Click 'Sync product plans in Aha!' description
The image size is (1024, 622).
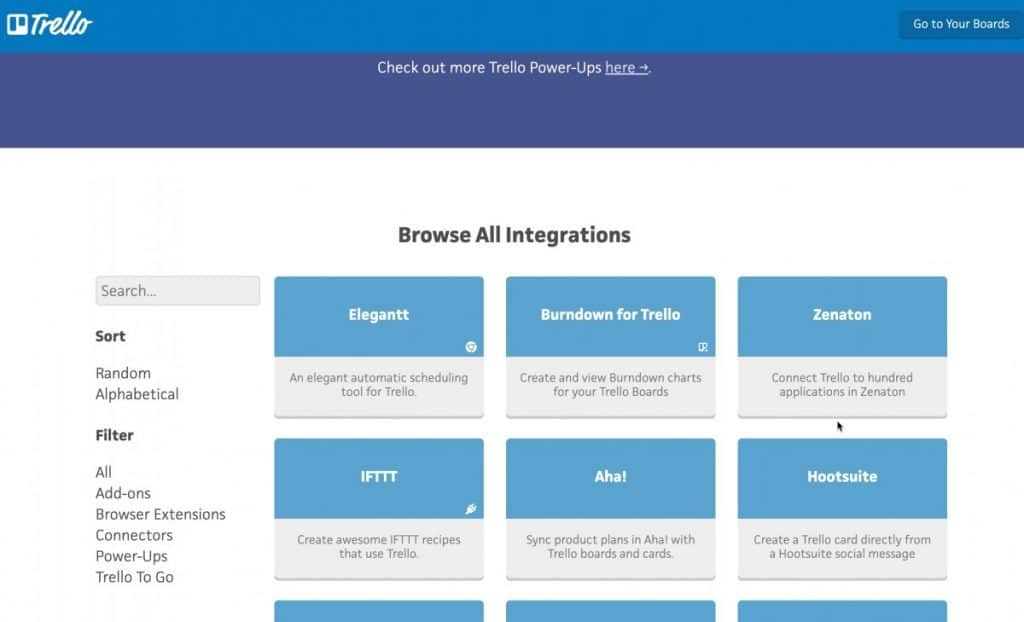click(611, 547)
